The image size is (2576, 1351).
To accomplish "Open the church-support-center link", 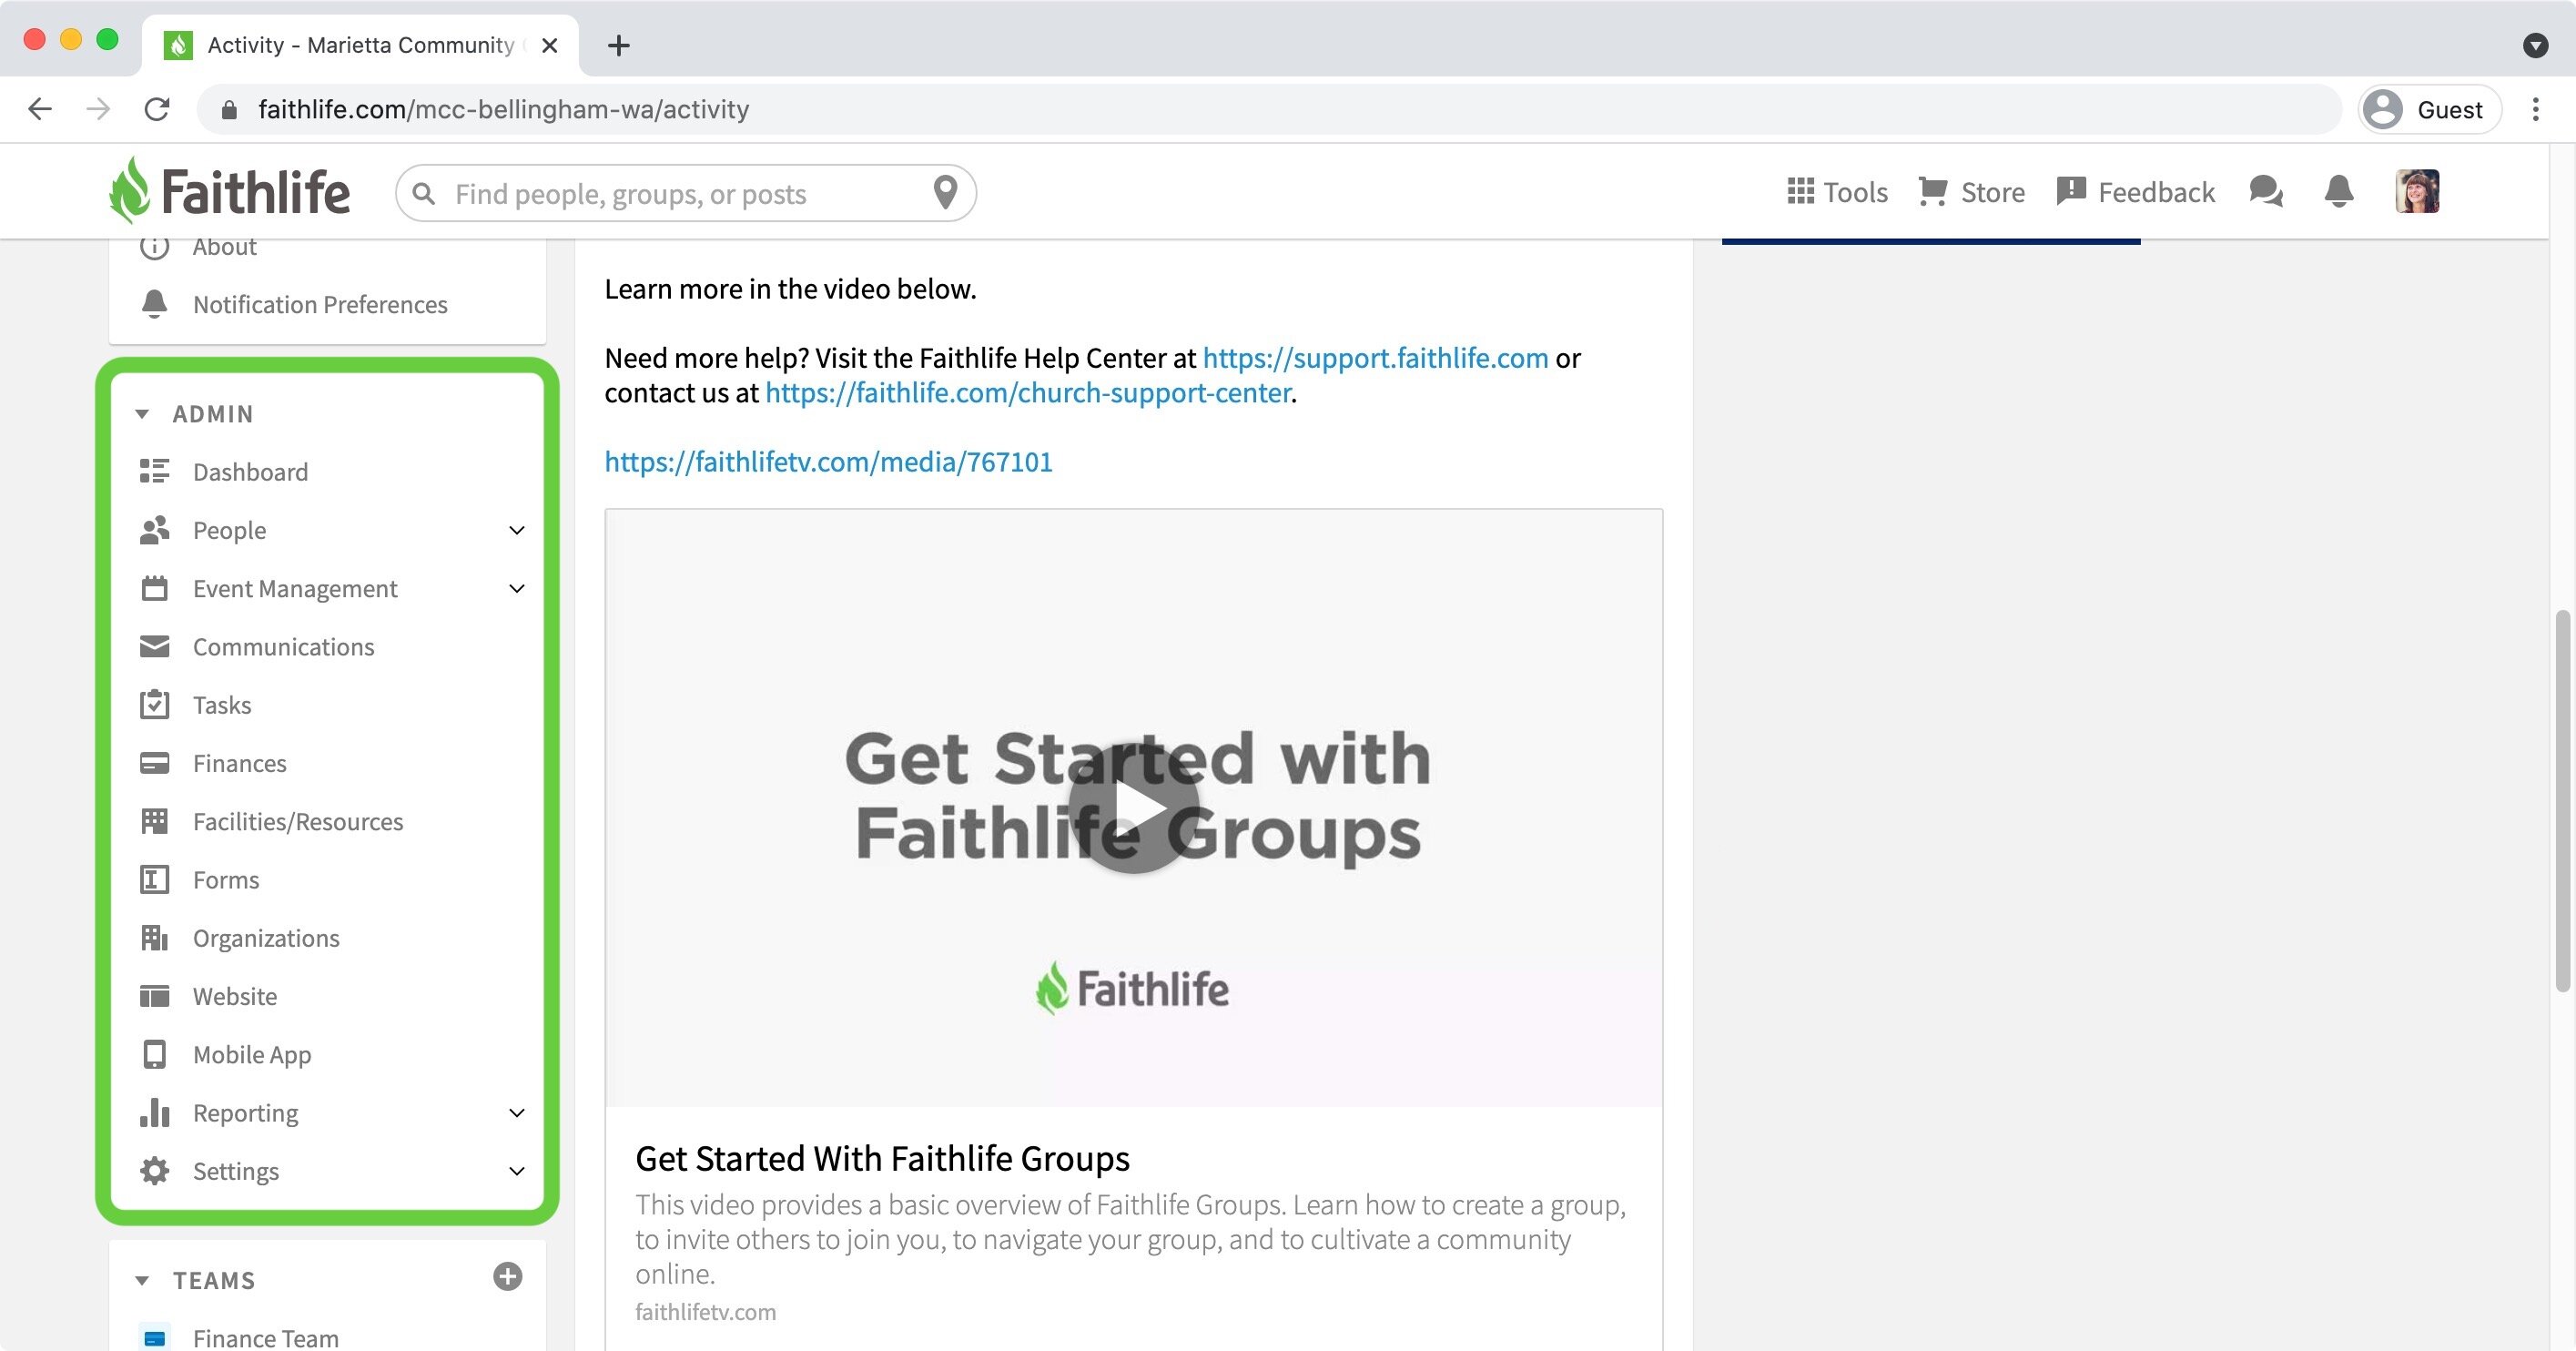I will point(1028,392).
